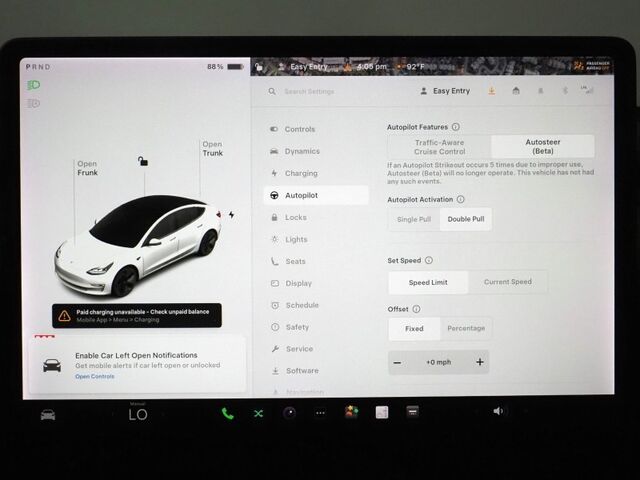
Task: Tap the HomeLink garage icon
Action: 516,91
